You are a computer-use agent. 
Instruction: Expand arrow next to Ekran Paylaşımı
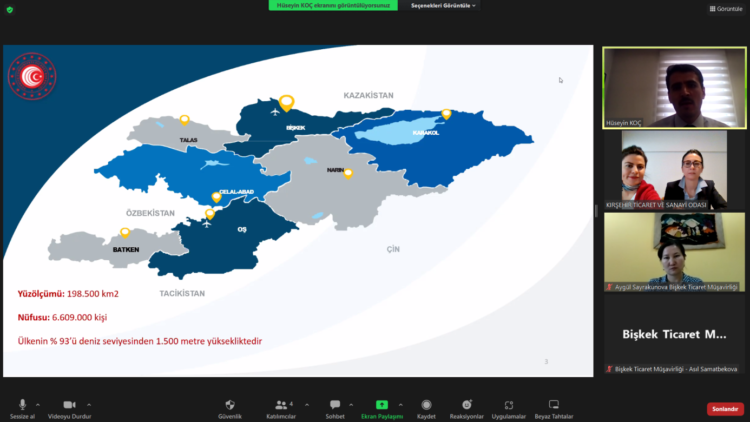(x=401, y=405)
